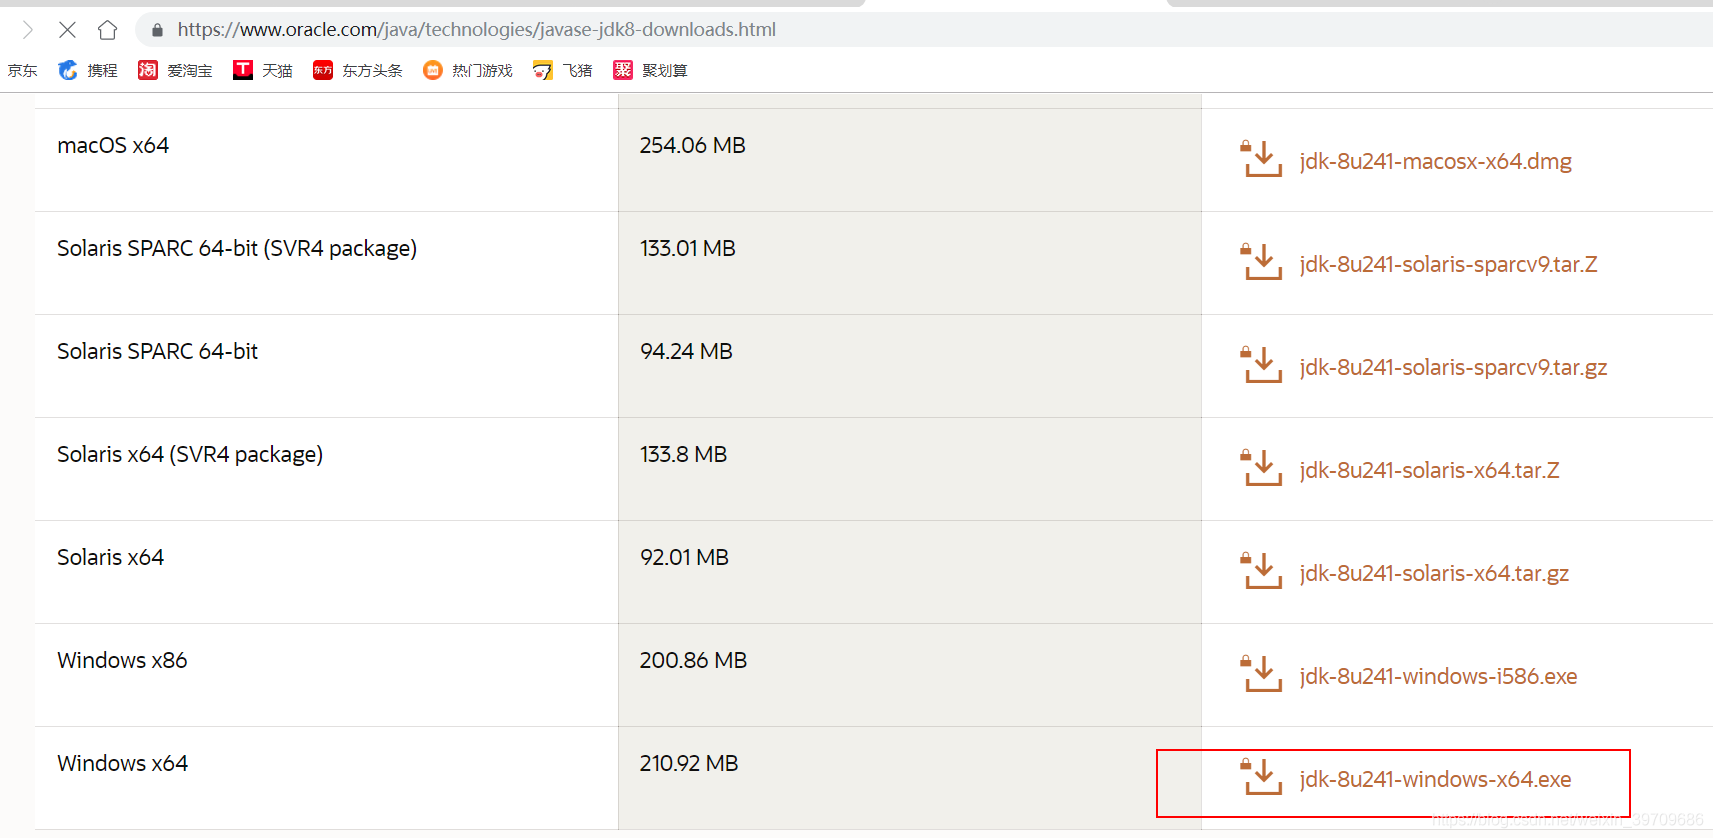
Task: Download jdk-8u241-windows-x64.exe via its link
Action: 1435,780
